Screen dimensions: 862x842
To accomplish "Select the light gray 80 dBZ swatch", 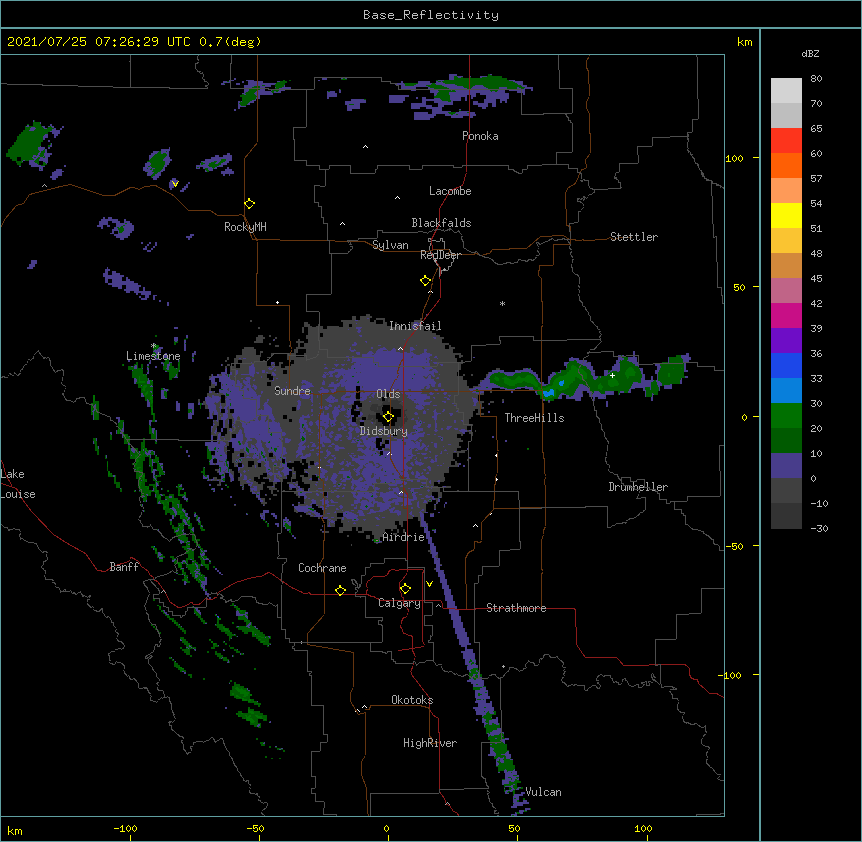I will pyautogui.click(x=786, y=91).
